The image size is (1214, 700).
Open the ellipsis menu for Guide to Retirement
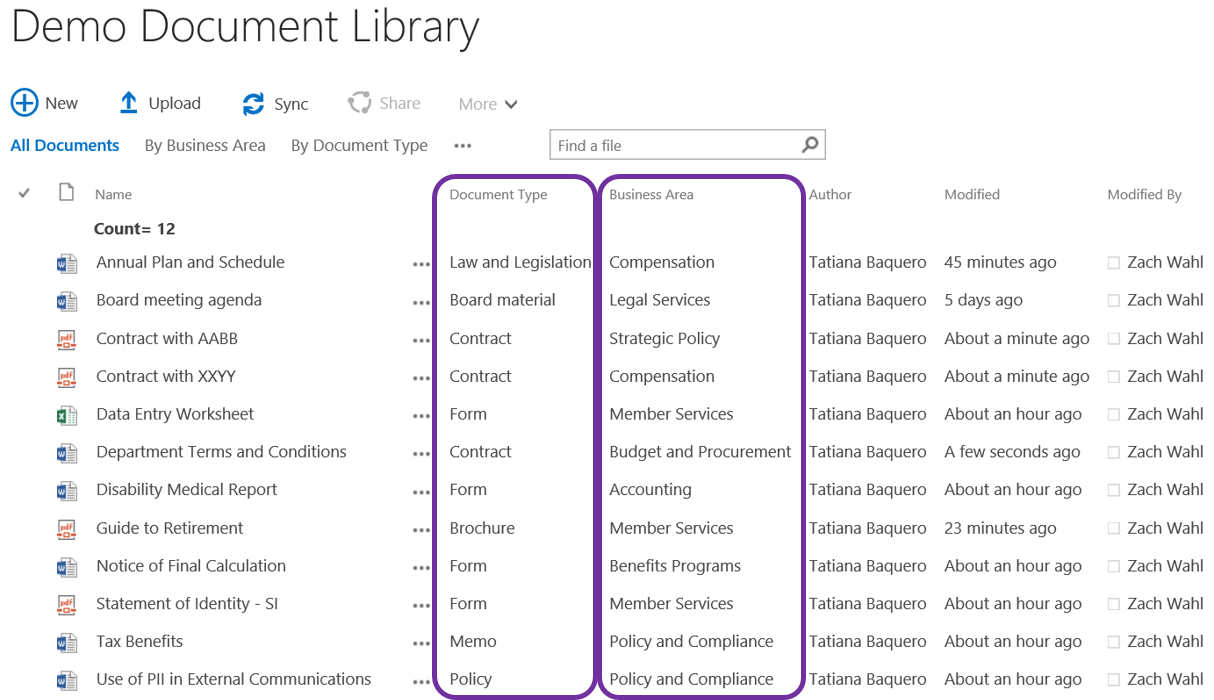click(421, 528)
